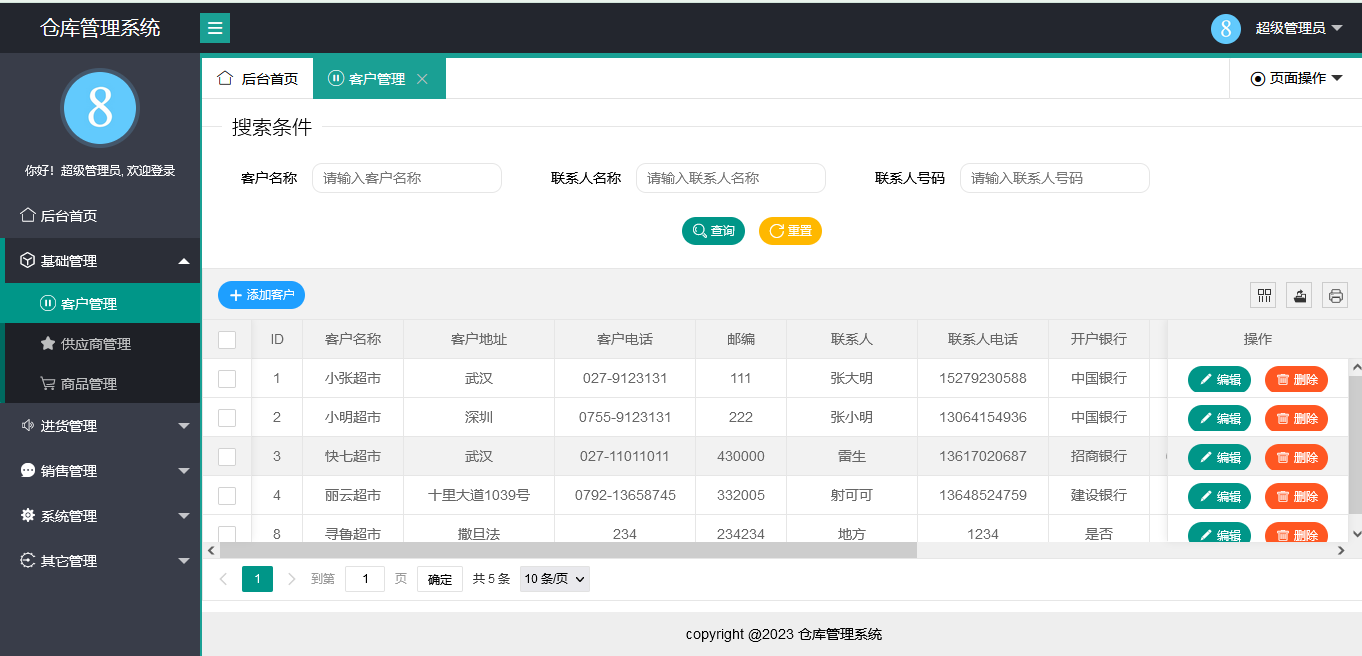
Task: Click the avatar icon next to 超级管理员
Action: click(x=1225, y=28)
